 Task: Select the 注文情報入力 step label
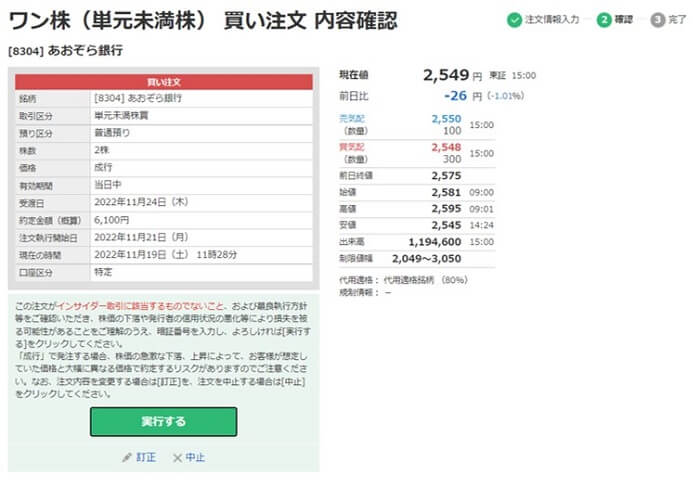[x=552, y=20]
